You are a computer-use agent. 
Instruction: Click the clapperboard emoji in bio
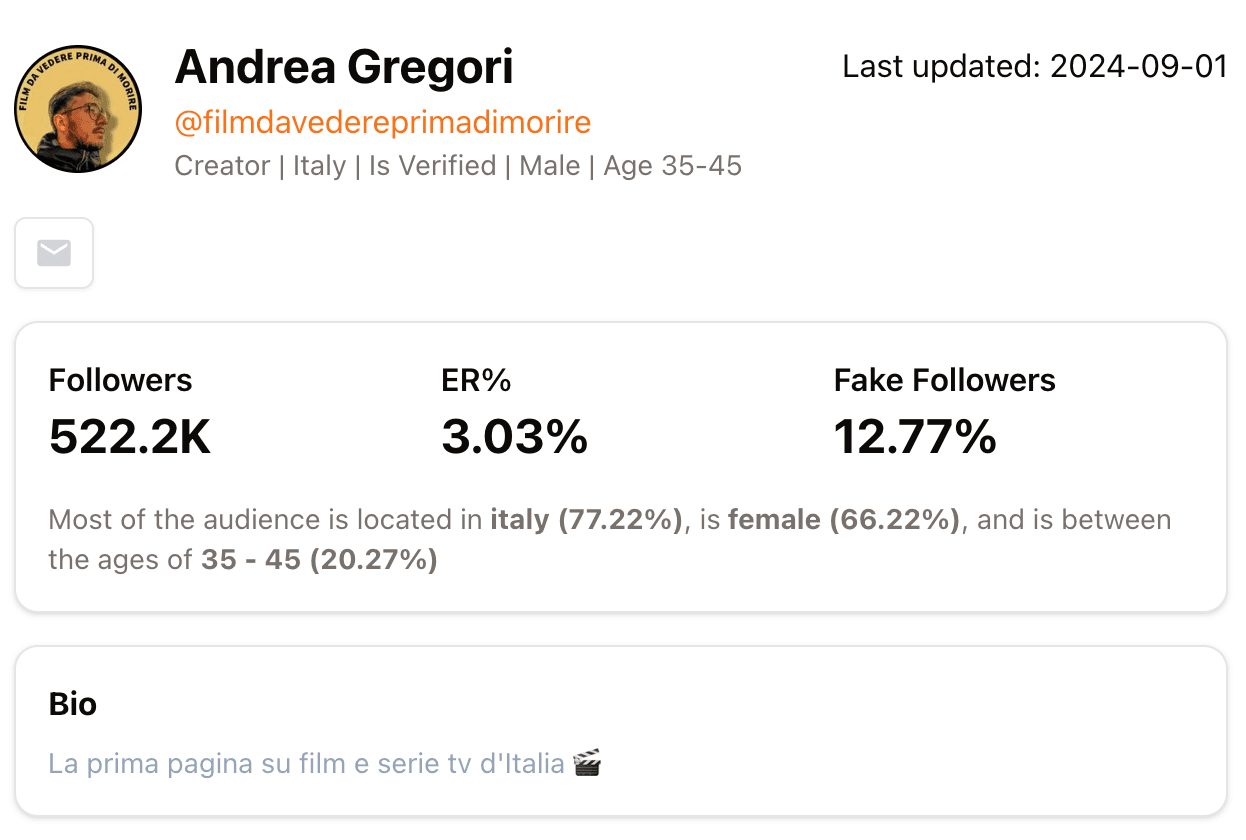(x=587, y=765)
